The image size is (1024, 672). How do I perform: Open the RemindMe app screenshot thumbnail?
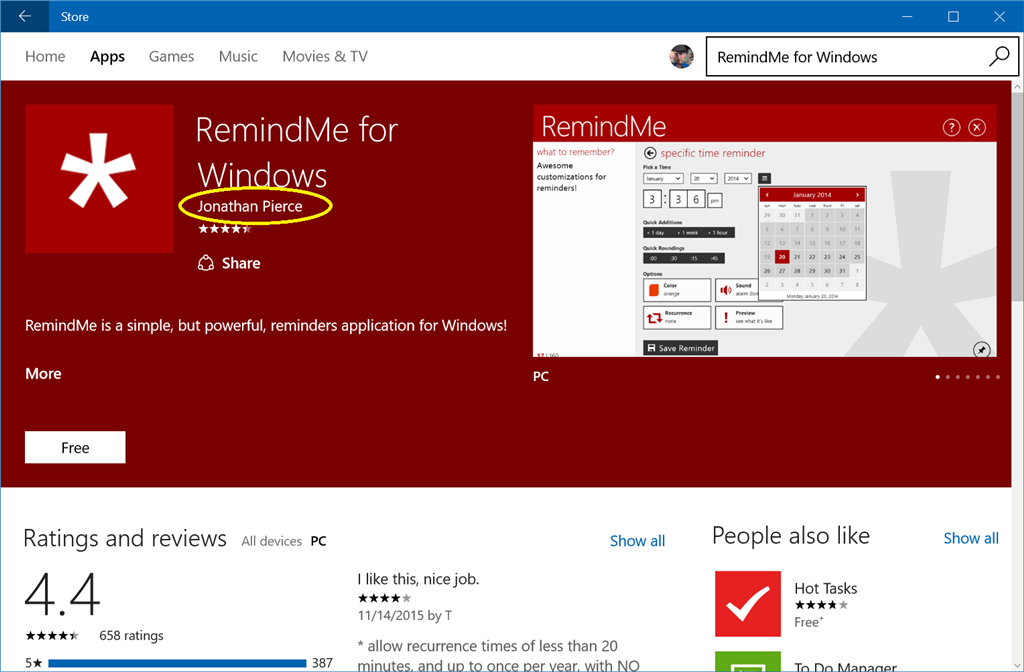click(765, 231)
